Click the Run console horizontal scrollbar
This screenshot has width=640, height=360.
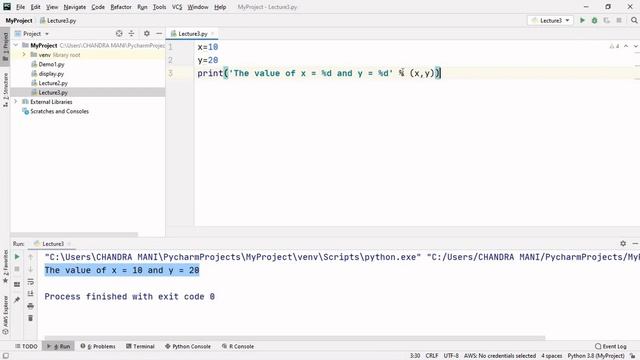295,338
